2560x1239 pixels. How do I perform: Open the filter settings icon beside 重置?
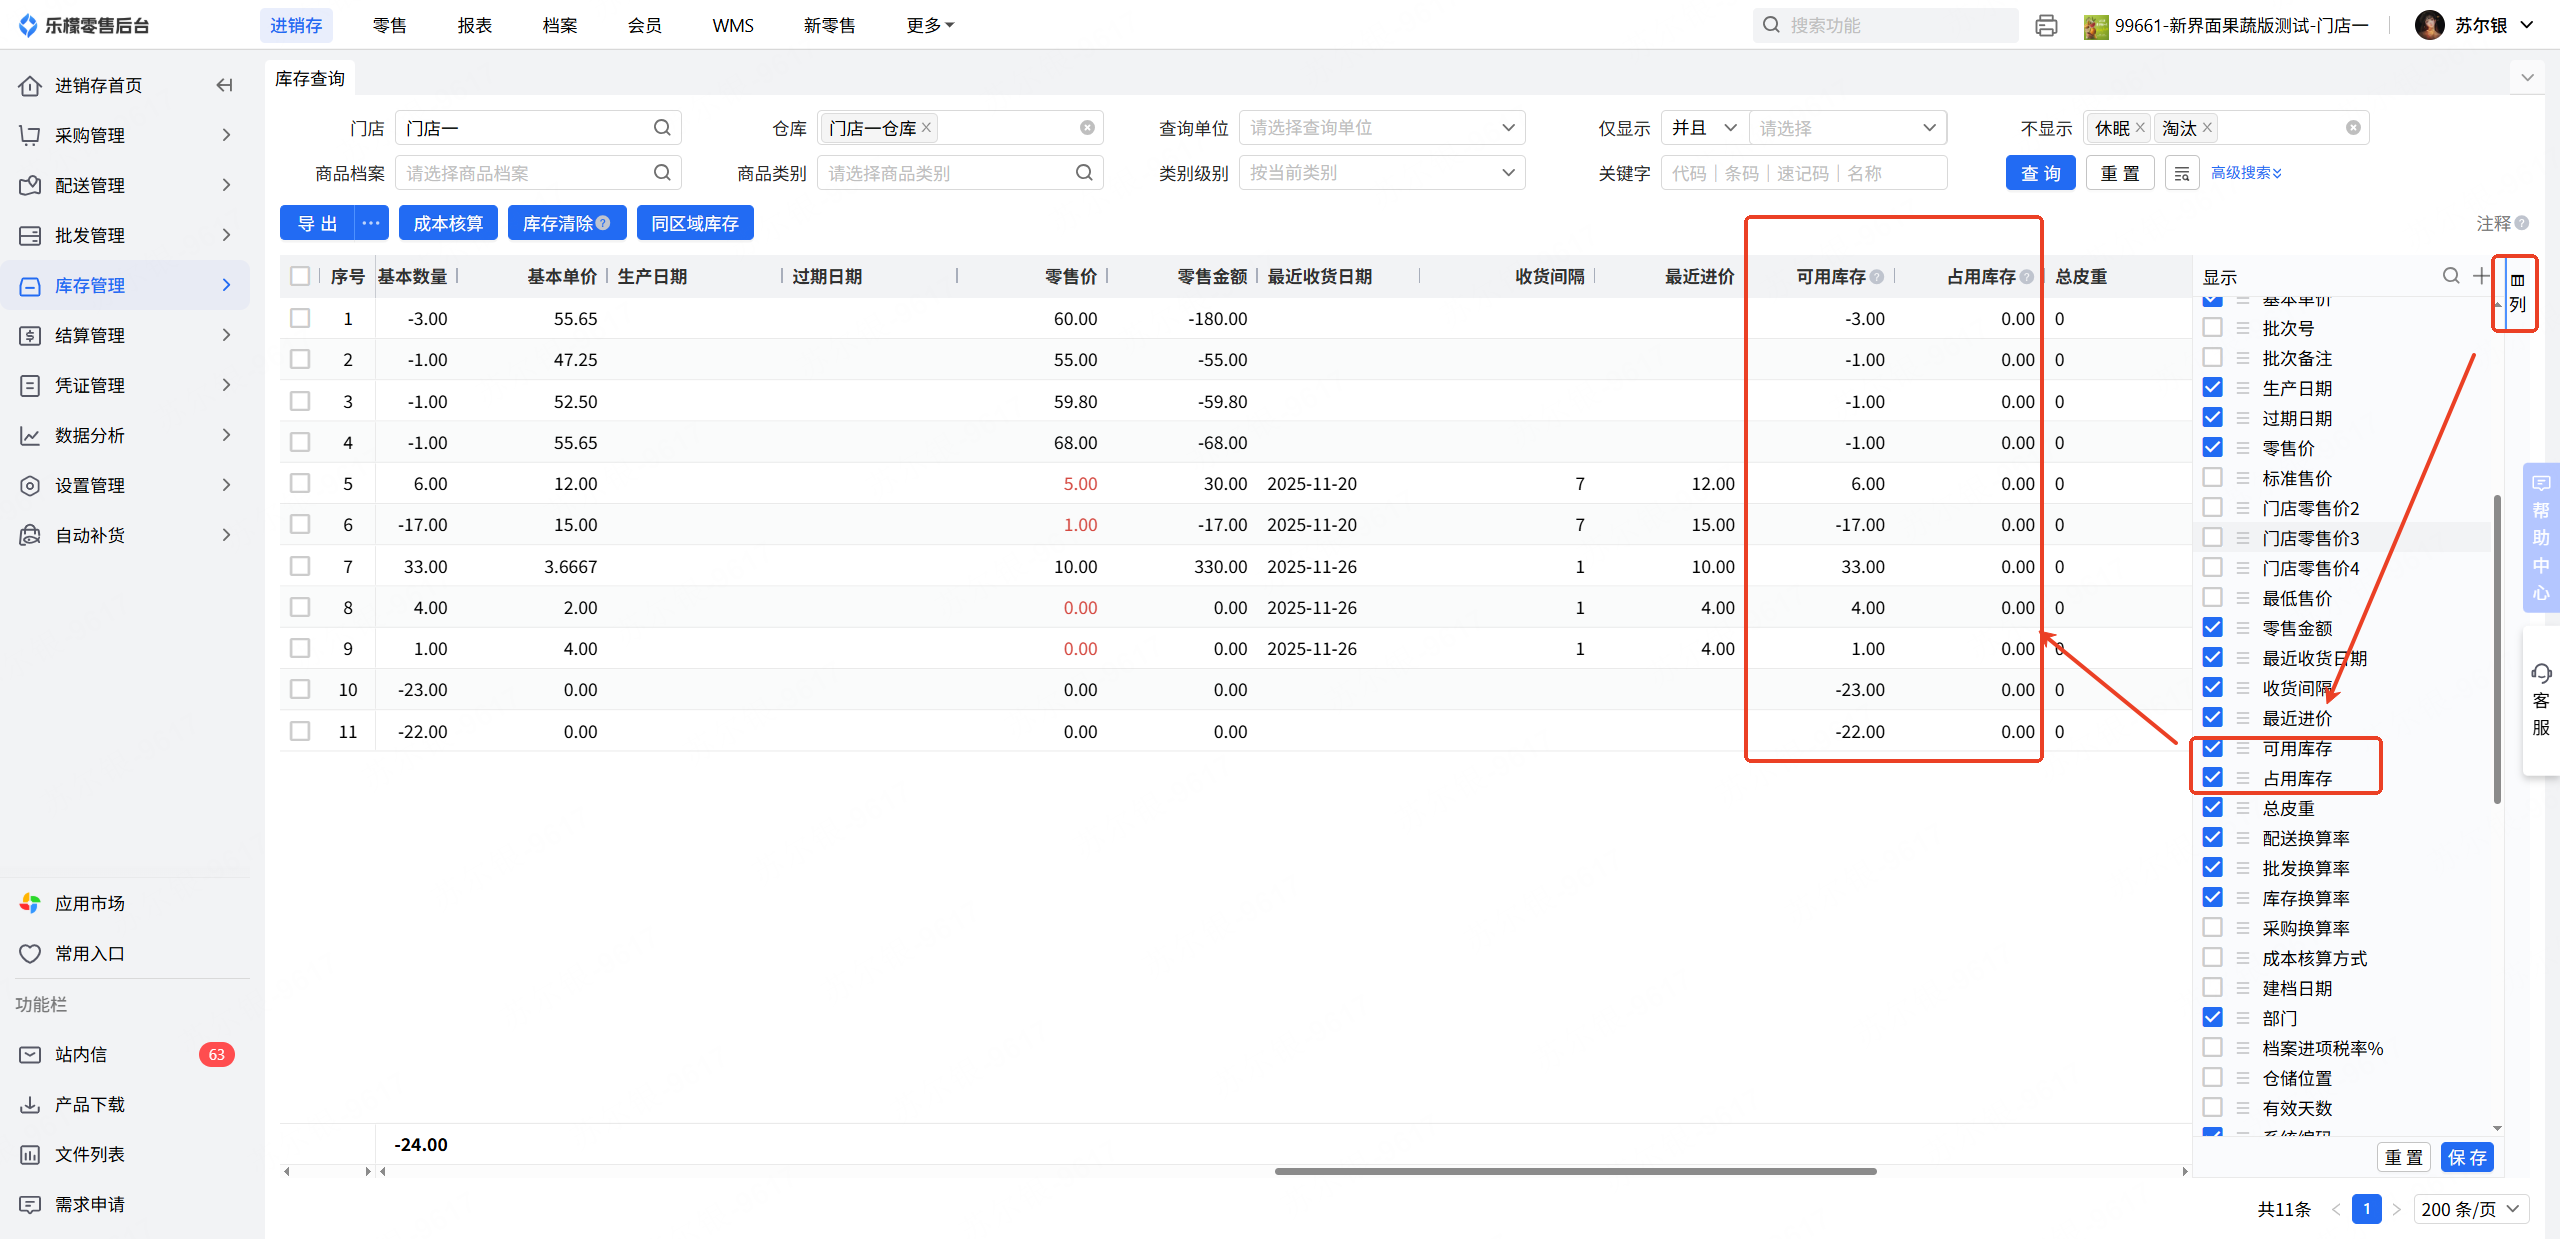click(x=2182, y=173)
